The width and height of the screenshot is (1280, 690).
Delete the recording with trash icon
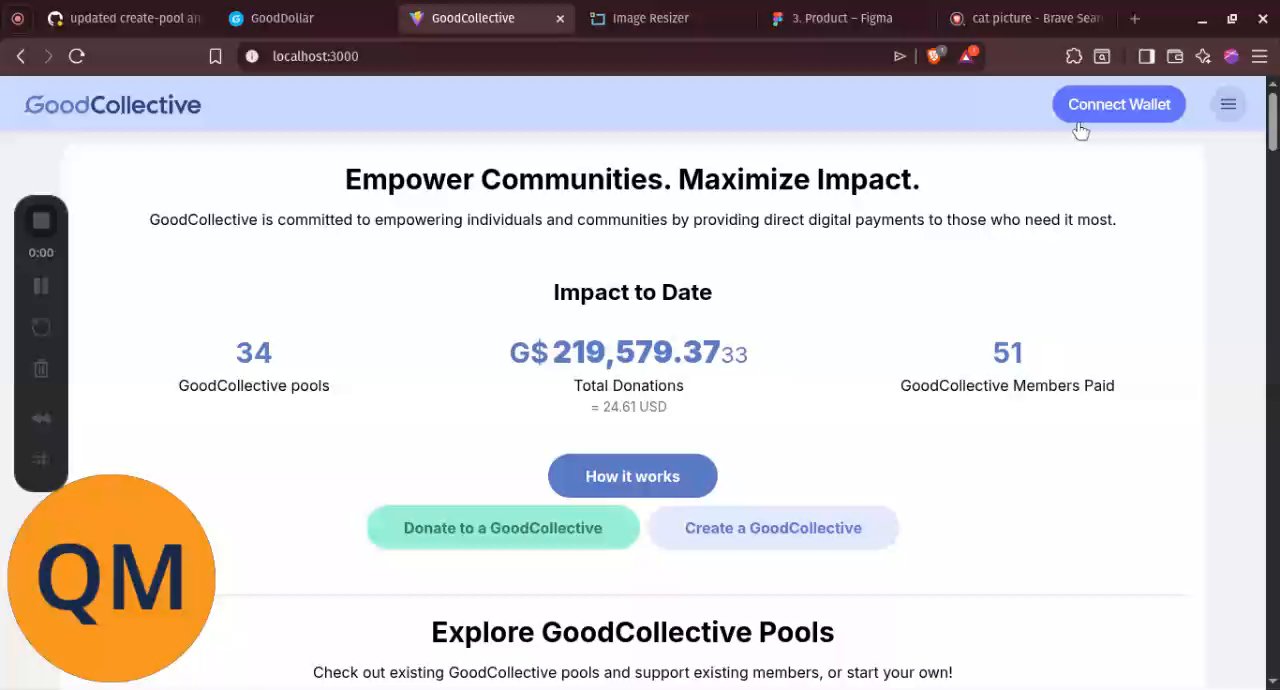[41, 369]
